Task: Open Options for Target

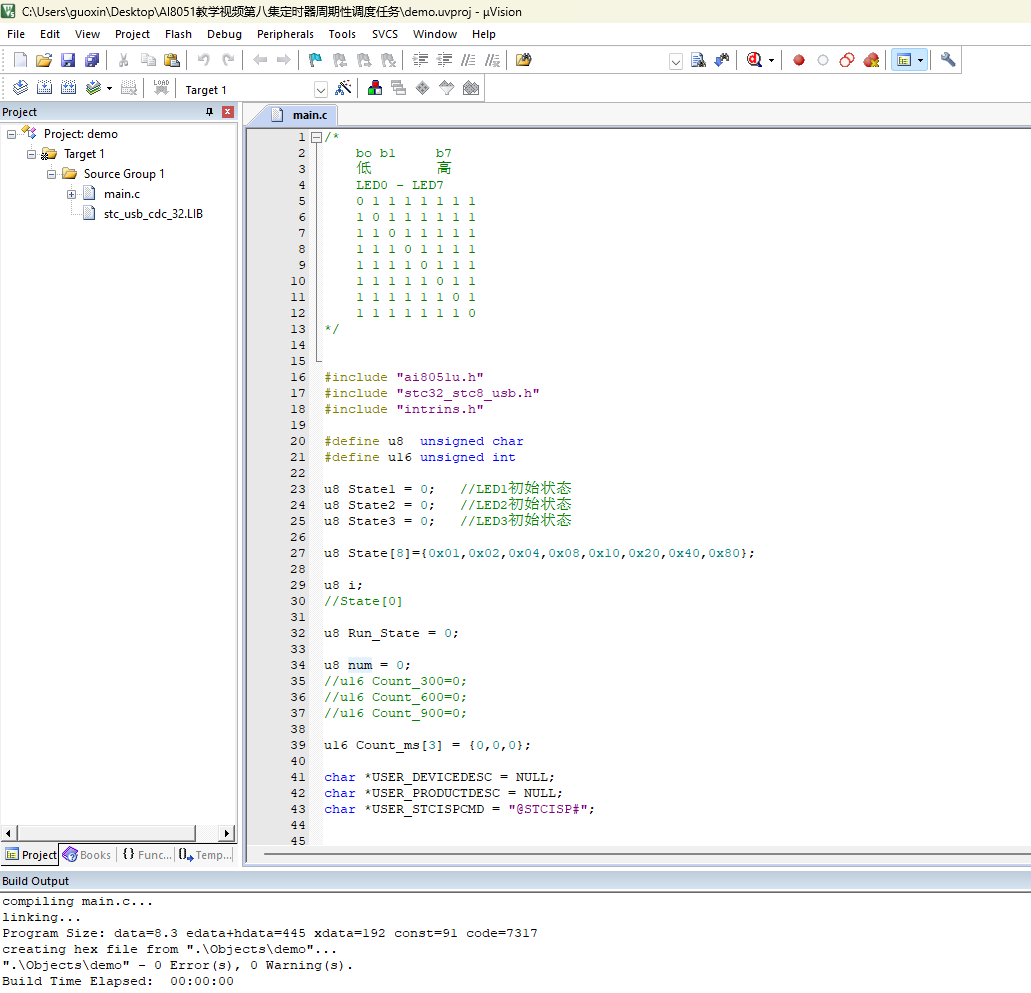Action: point(343,88)
